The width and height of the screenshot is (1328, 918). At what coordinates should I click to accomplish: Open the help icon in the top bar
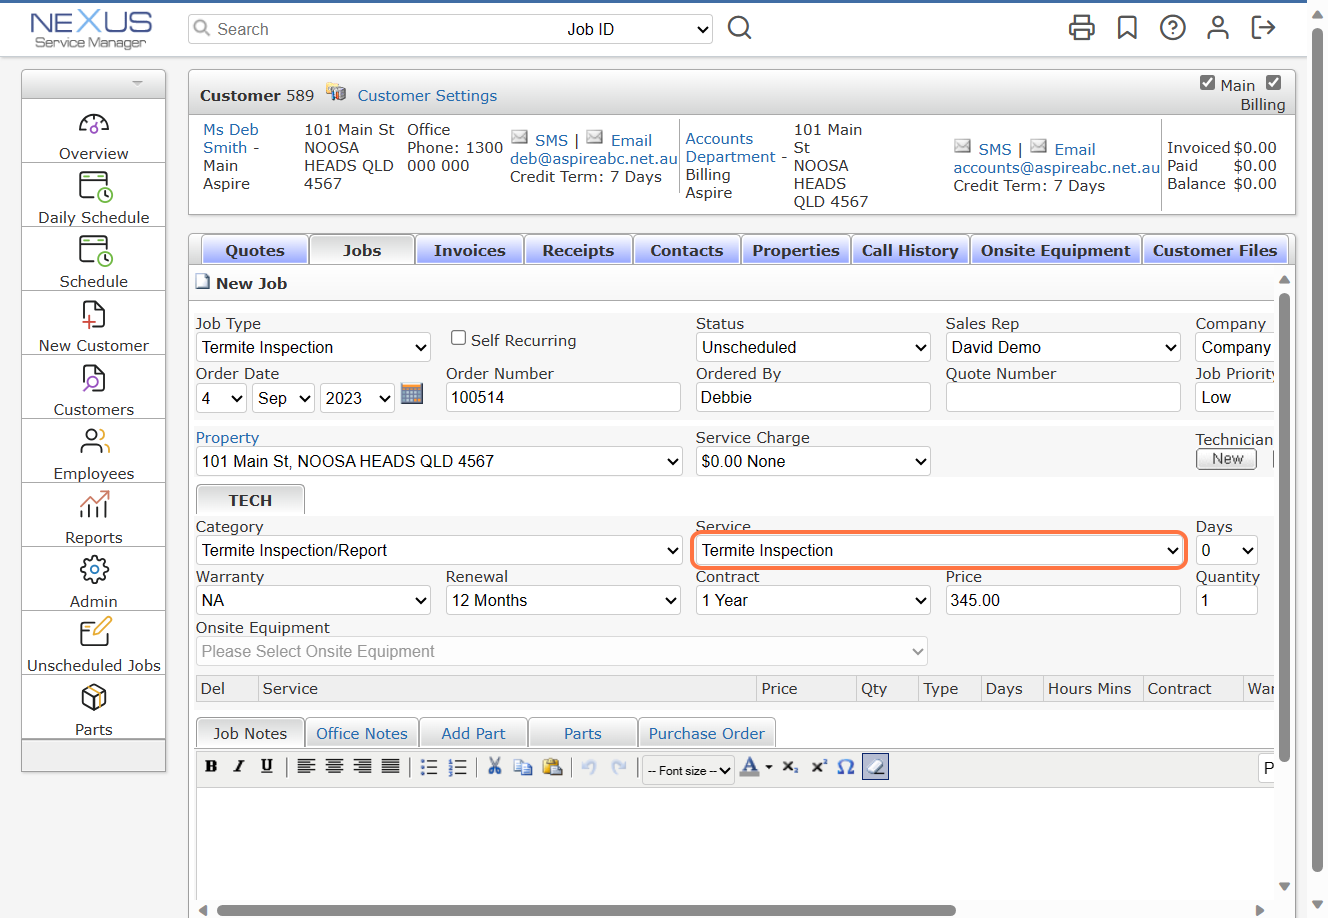click(x=1172, y=28)
